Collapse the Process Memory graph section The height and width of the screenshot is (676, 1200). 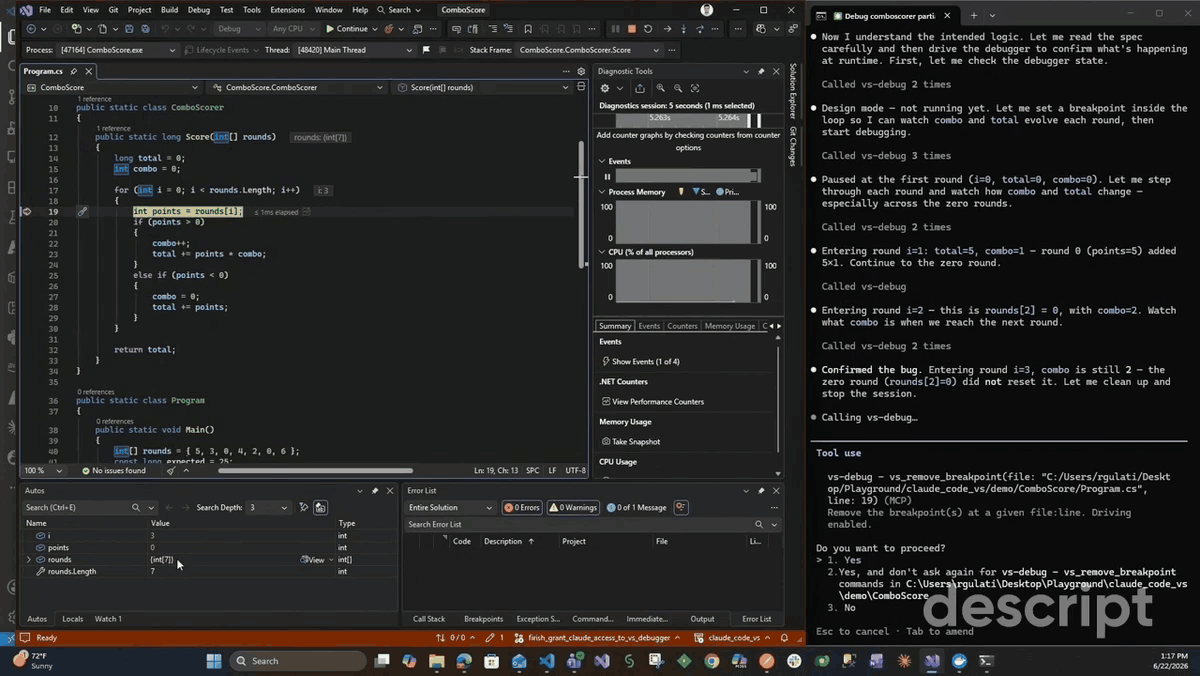point(602,192)
